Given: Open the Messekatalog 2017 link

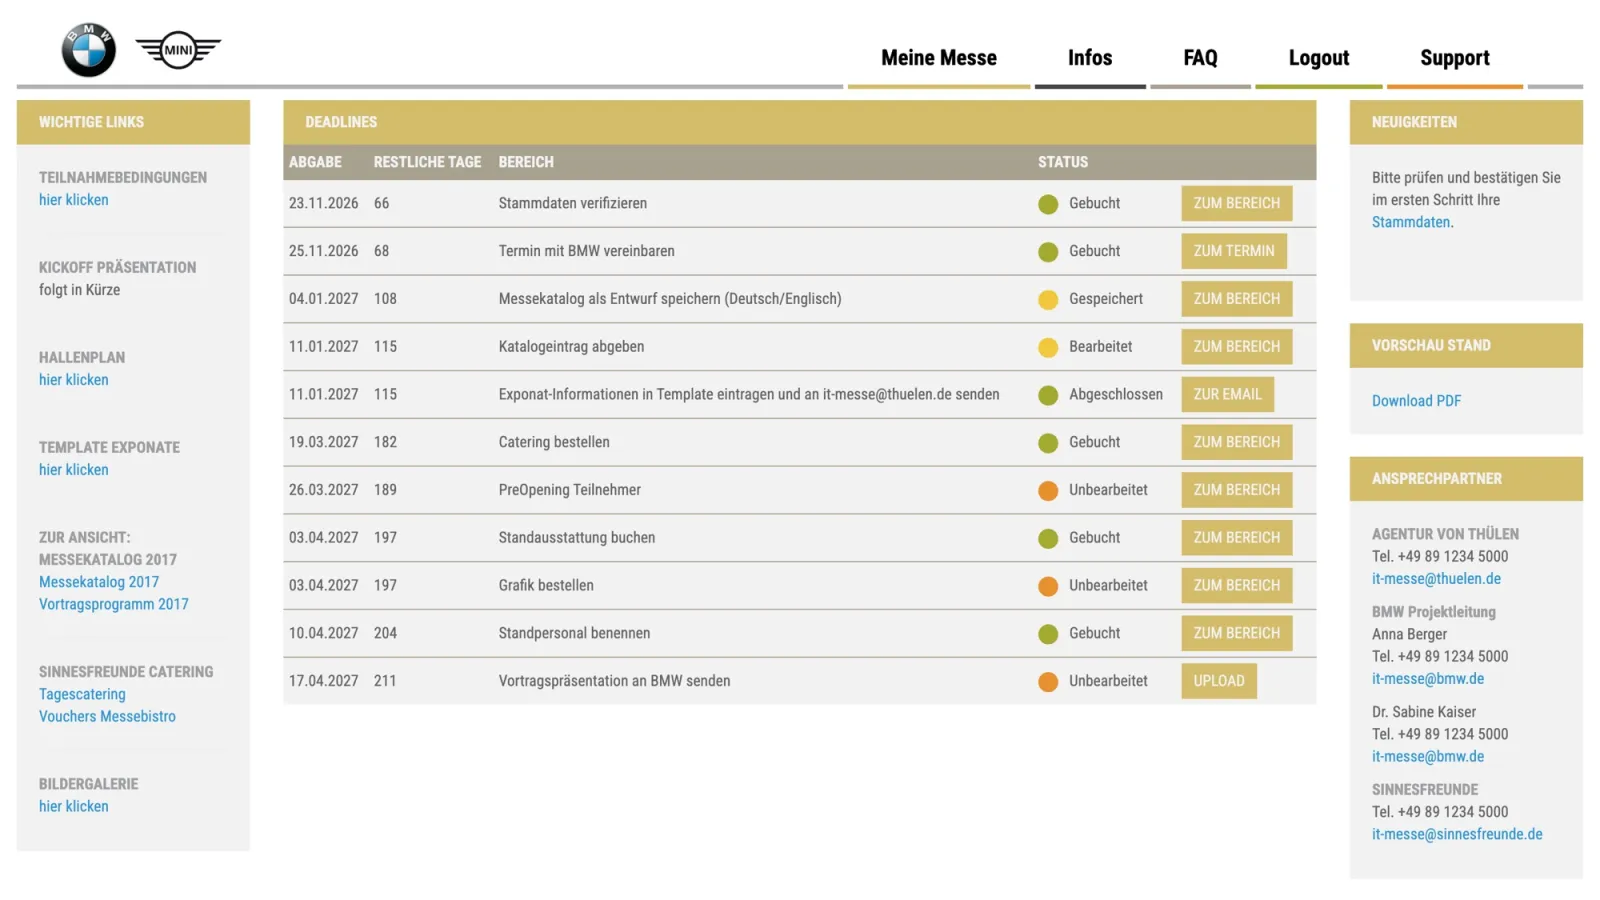Looking at the screenshot, I should [99, 582].
